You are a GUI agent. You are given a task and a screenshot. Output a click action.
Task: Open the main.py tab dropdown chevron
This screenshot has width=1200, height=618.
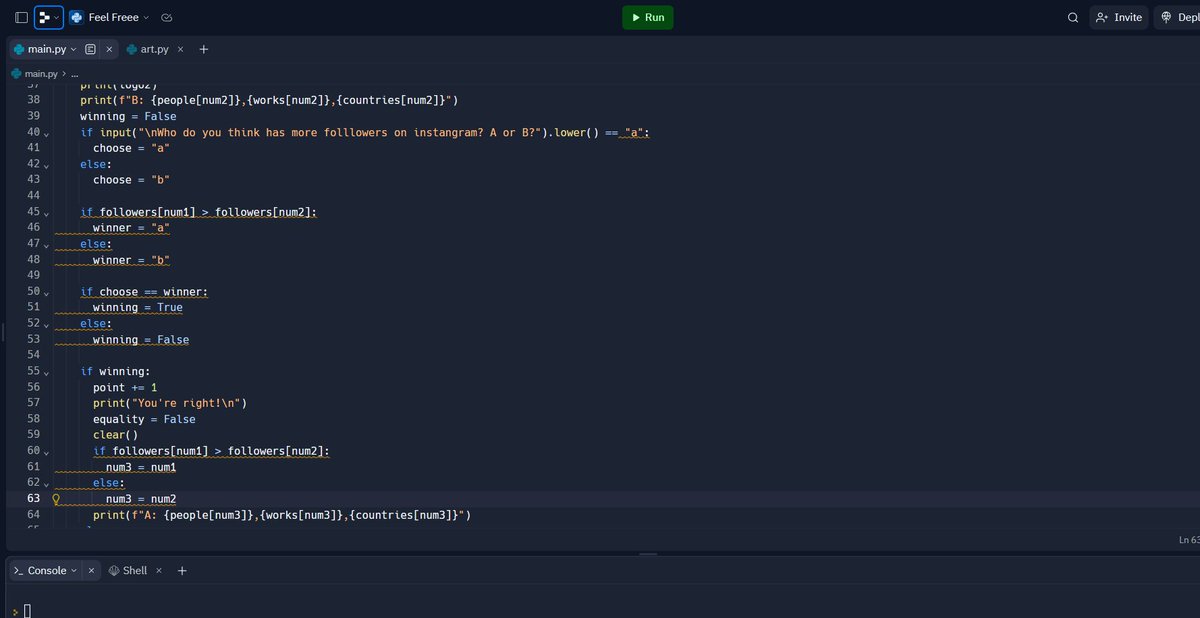73,49
